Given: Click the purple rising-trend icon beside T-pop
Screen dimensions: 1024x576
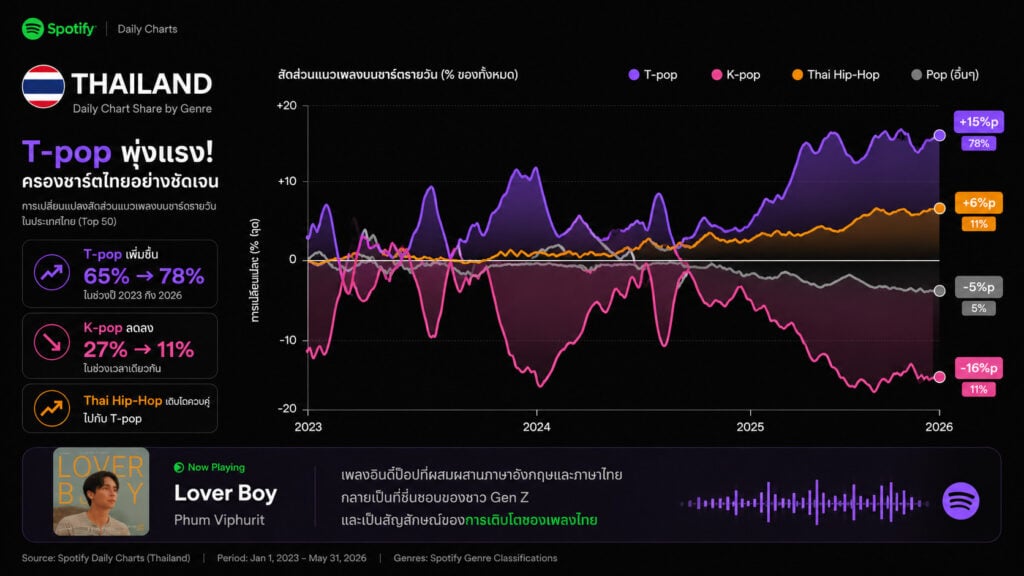Looking at the screenshot, I should [x=52, y=272].
